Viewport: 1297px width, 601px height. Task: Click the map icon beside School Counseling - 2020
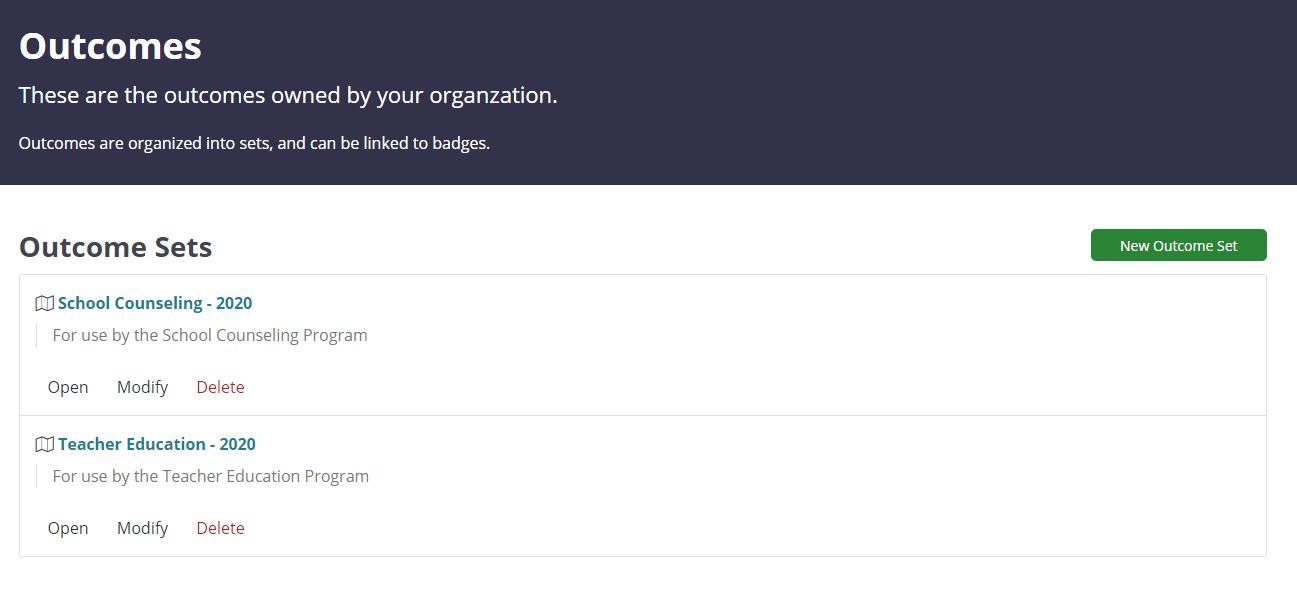pyautogui.click(x=44, y=303)
